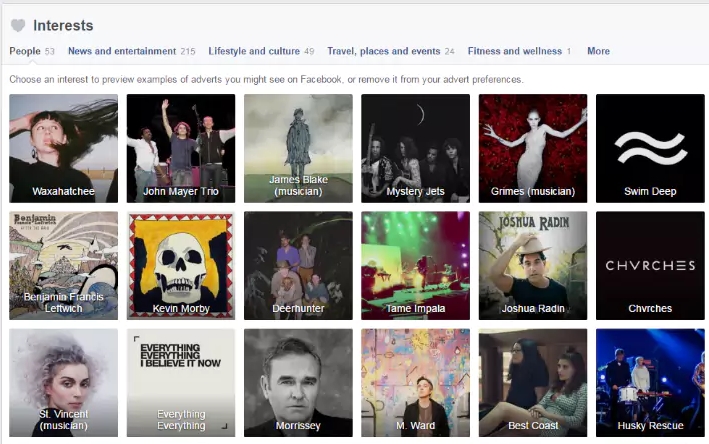Select the Fitness and wellness tab
The width and height of the screenshot is (709, 444).
(x=519, y=51)
